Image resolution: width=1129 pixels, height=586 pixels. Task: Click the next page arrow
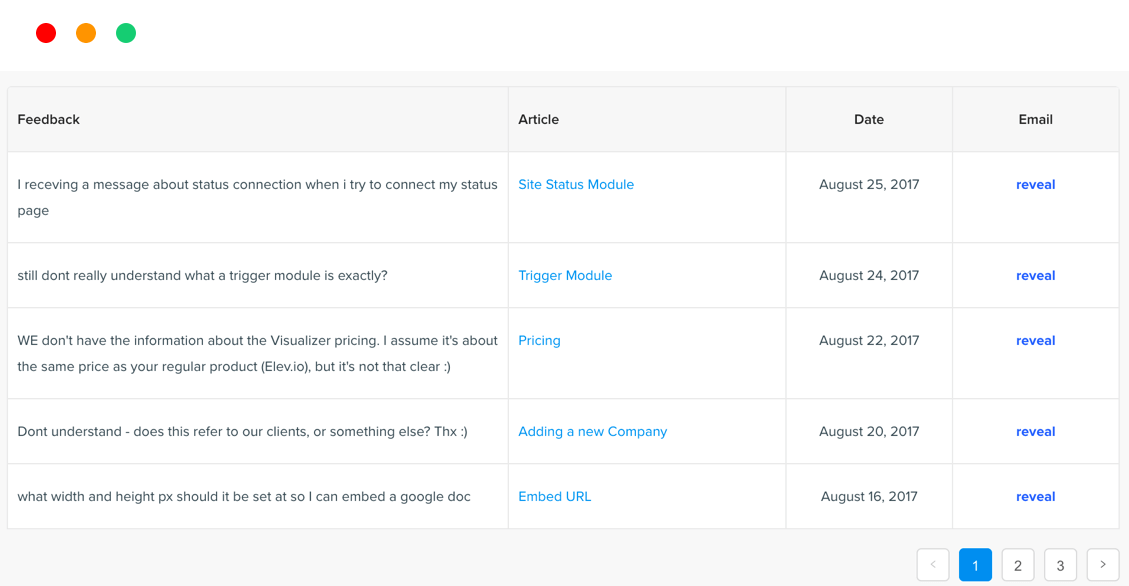1103,565
